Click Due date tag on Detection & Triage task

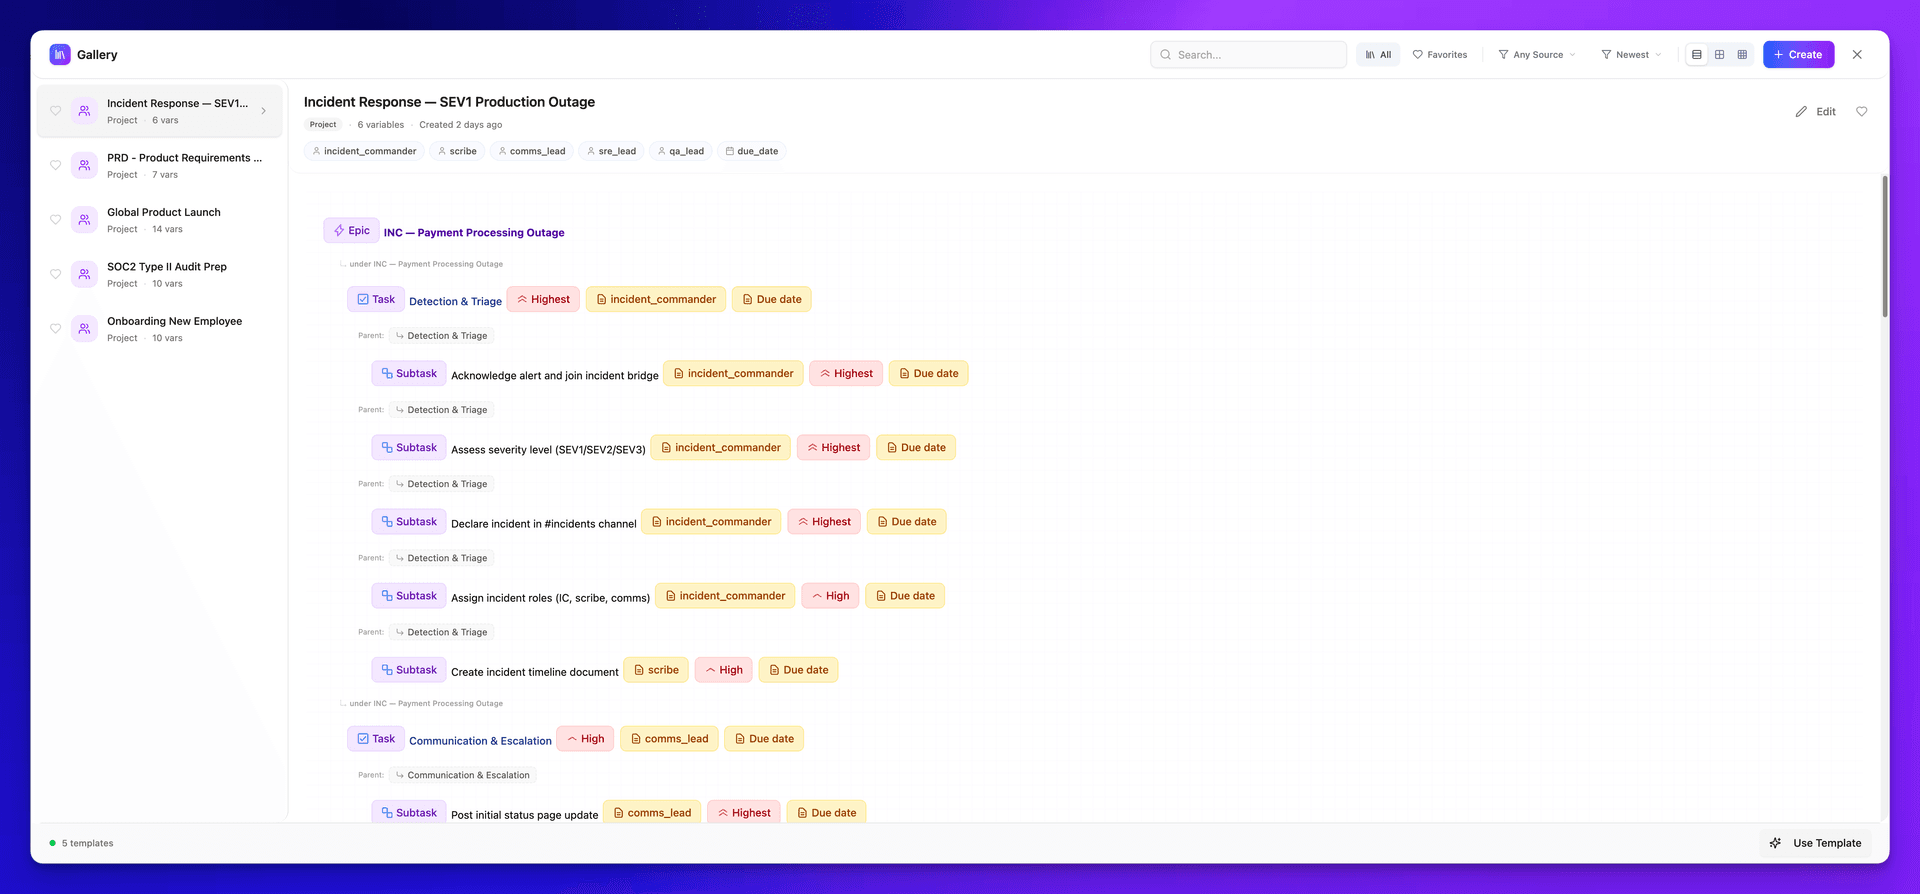pos(771,299)
